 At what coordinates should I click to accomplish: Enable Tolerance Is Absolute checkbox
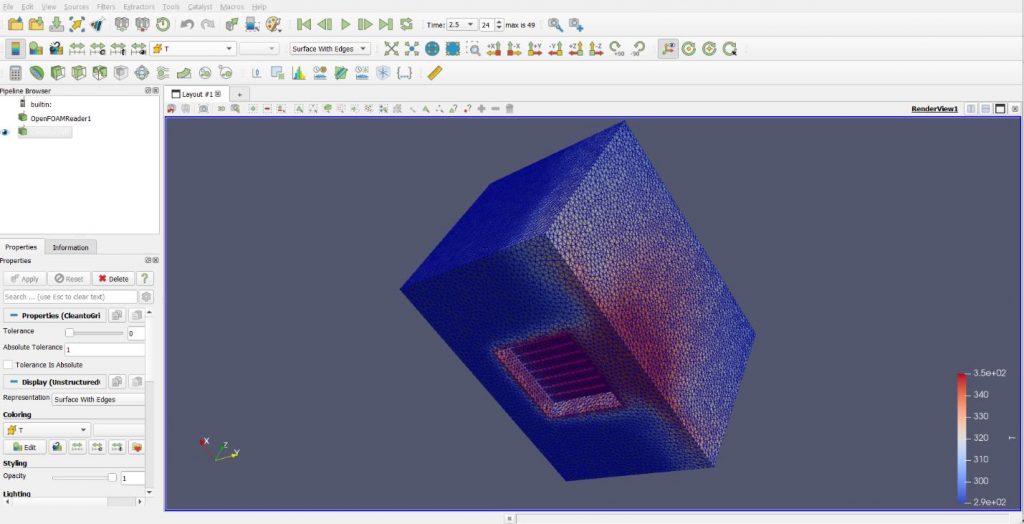(9, 365)
